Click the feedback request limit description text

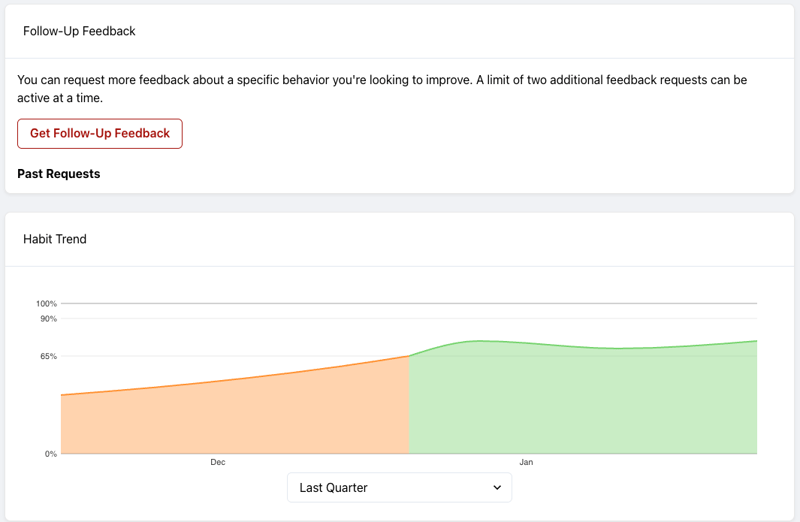[x=382, y=88]
